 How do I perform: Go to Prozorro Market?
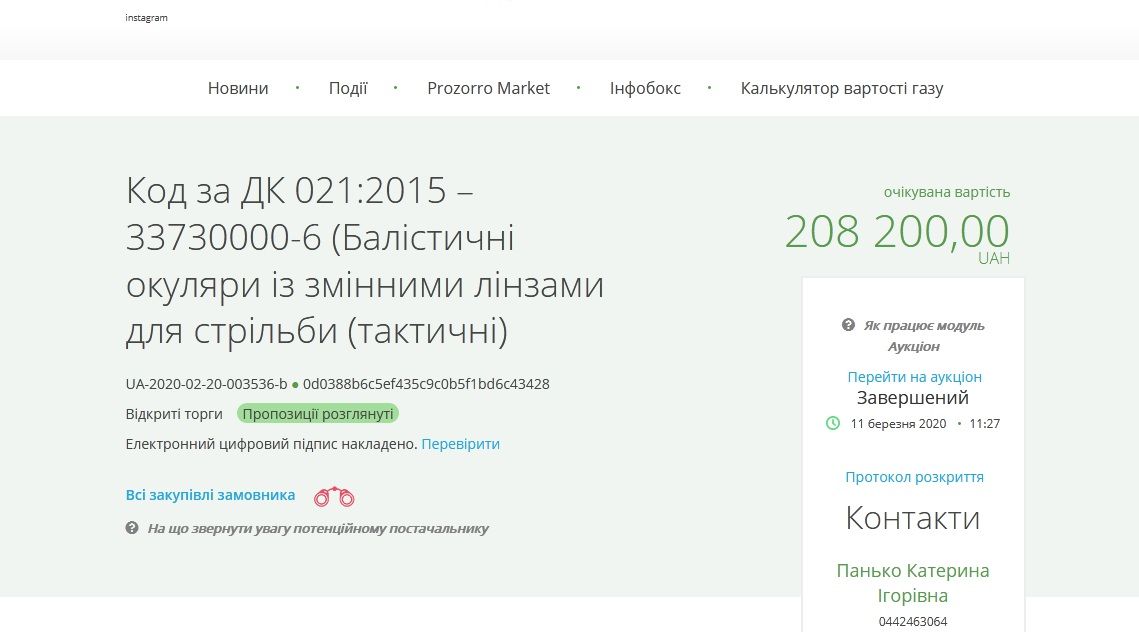tap(488, 88)
